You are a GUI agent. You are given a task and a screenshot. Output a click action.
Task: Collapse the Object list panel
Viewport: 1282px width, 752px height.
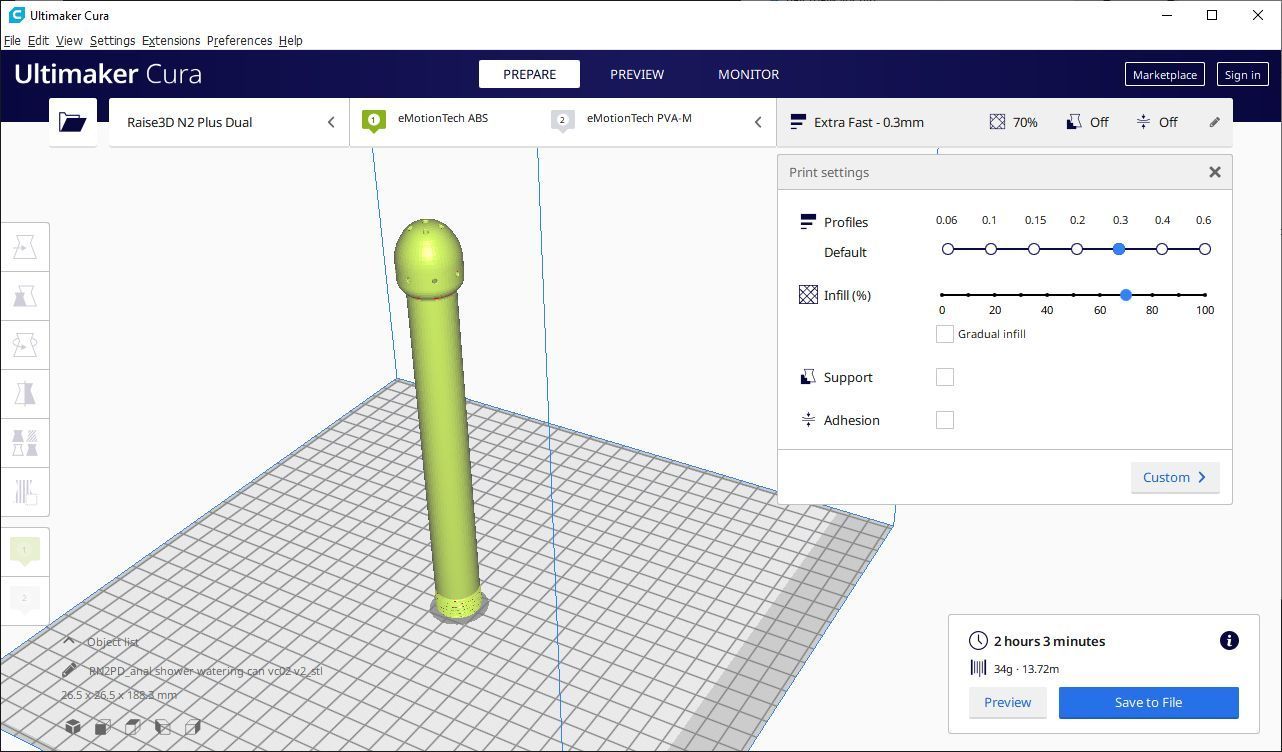click(x=69, y=641)
